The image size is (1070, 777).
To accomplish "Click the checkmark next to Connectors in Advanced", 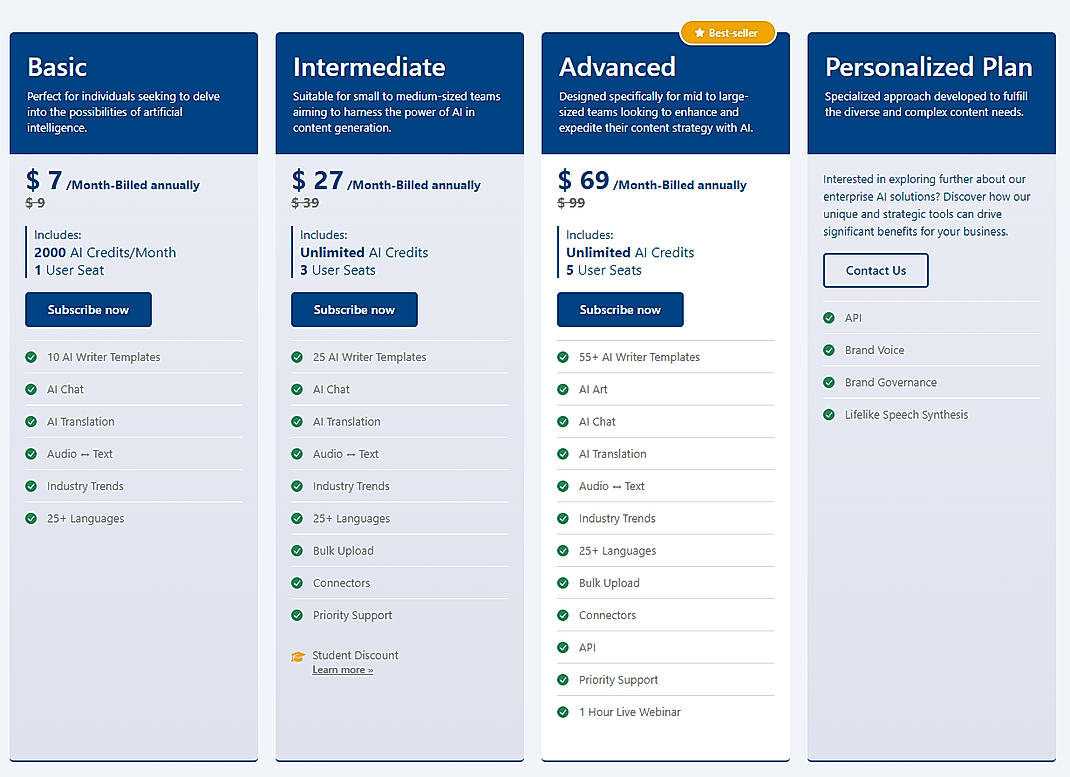I will pos(563,615).
